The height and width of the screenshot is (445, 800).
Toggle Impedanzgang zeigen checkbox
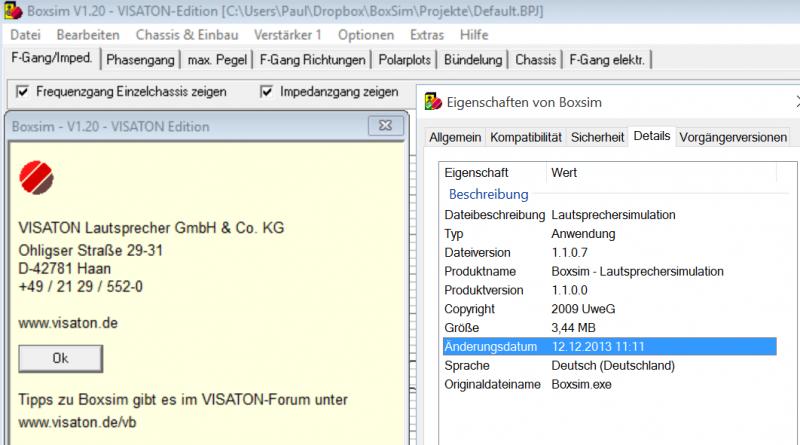point(266,91)
